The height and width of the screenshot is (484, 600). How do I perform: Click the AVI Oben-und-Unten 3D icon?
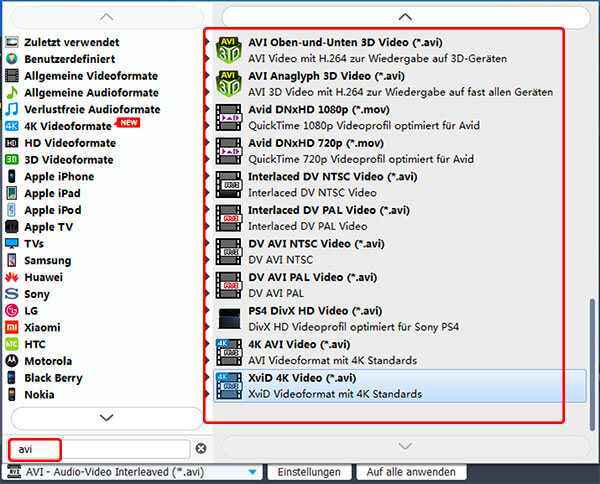tap(228, 51)
